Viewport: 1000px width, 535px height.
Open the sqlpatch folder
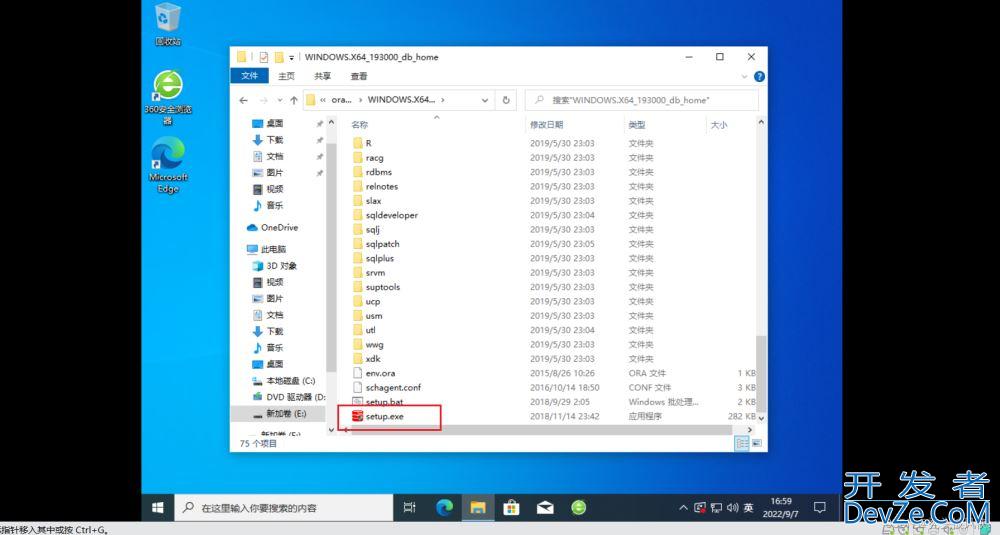382,244
